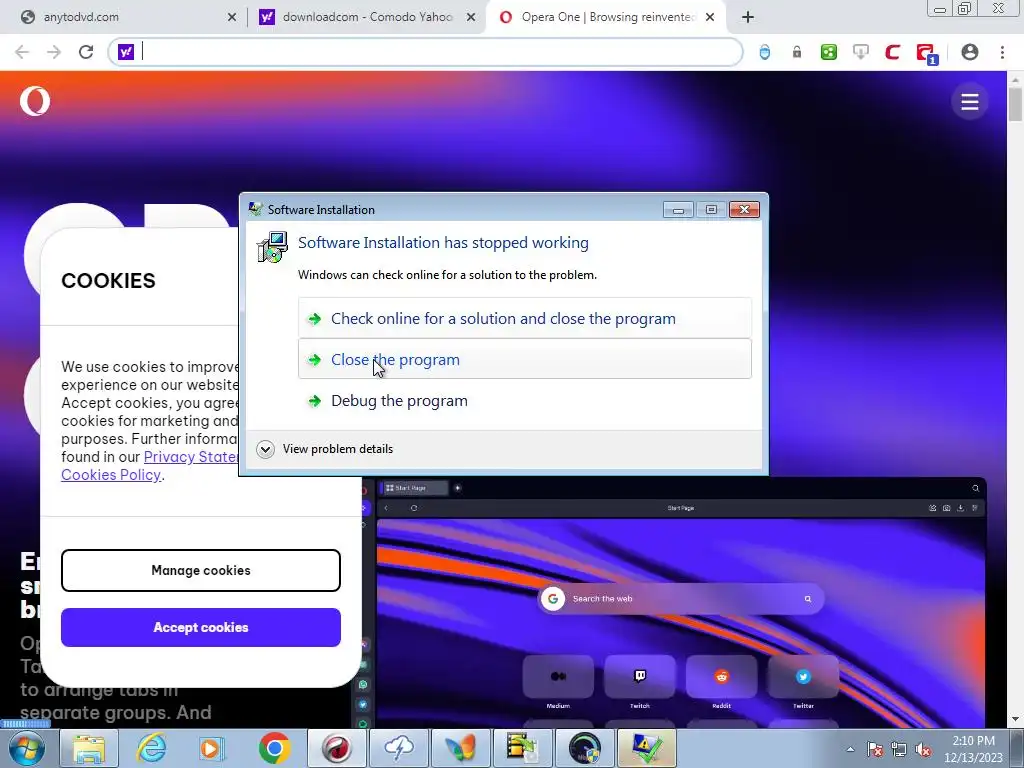Reload the current page
The width and height of the screenshot is (1024, 768).
86,52
